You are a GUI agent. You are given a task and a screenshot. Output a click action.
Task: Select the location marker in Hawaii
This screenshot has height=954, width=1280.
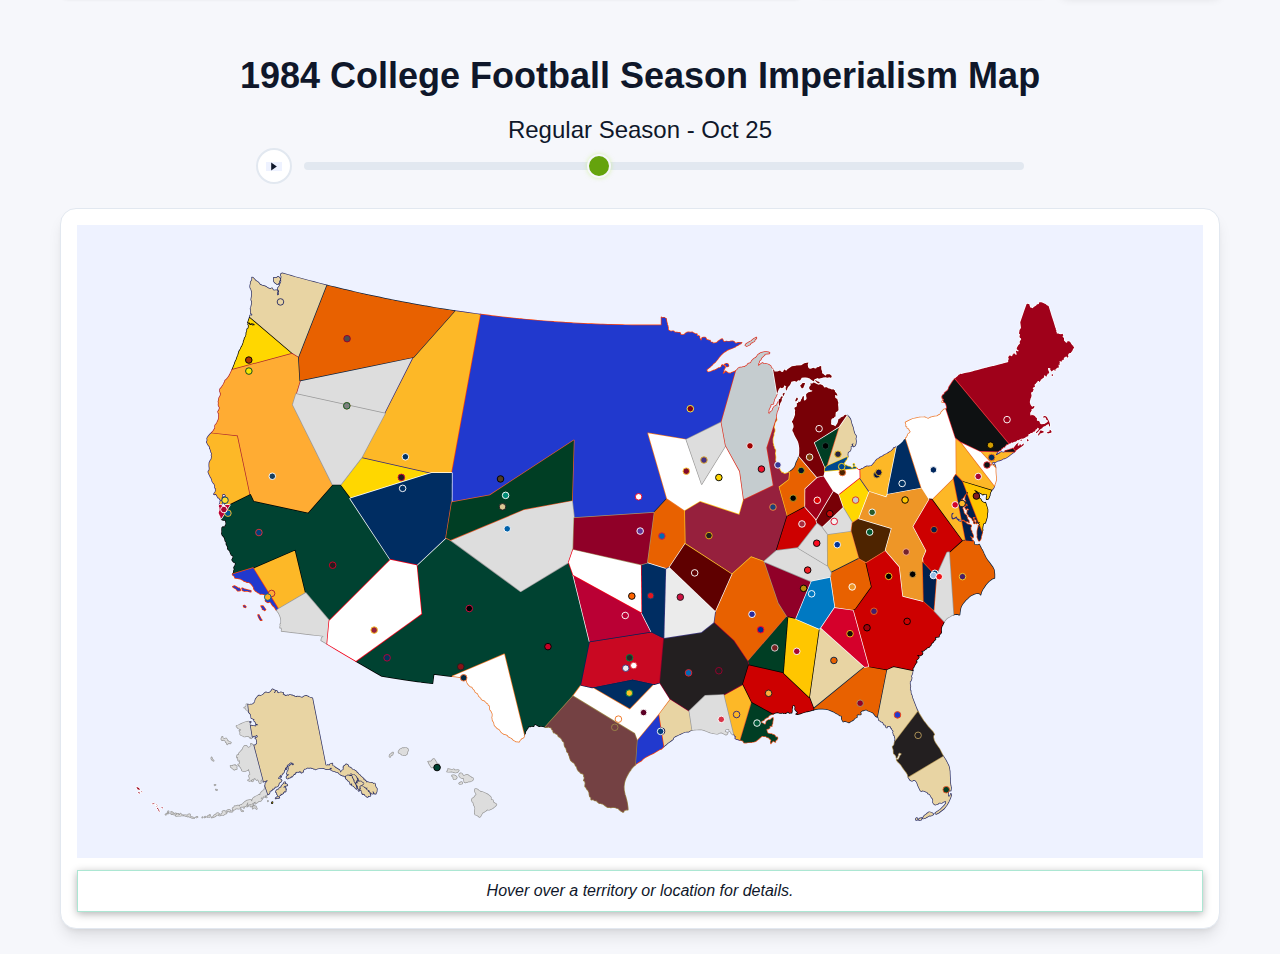pyautogui.click(x=437, y=767)
